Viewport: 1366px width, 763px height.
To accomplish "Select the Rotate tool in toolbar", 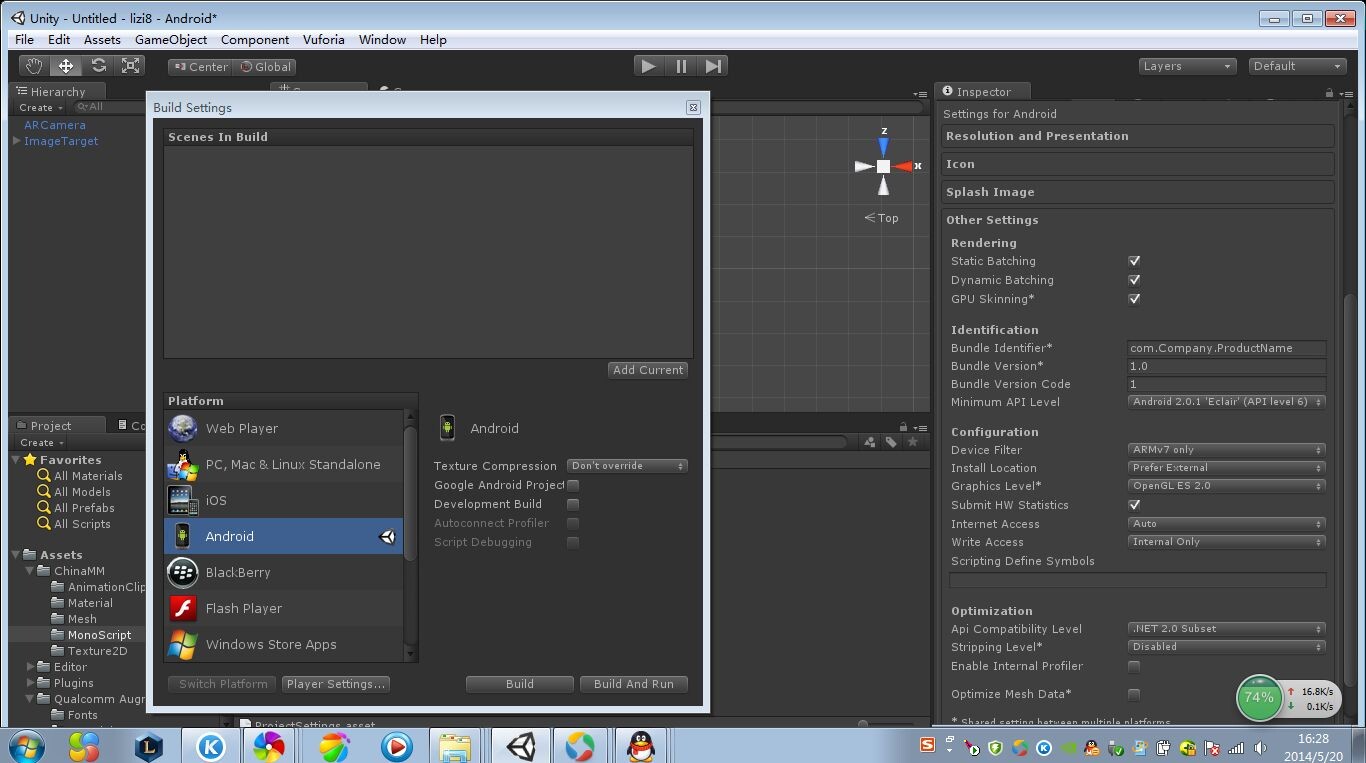I will tap(98, 66).
